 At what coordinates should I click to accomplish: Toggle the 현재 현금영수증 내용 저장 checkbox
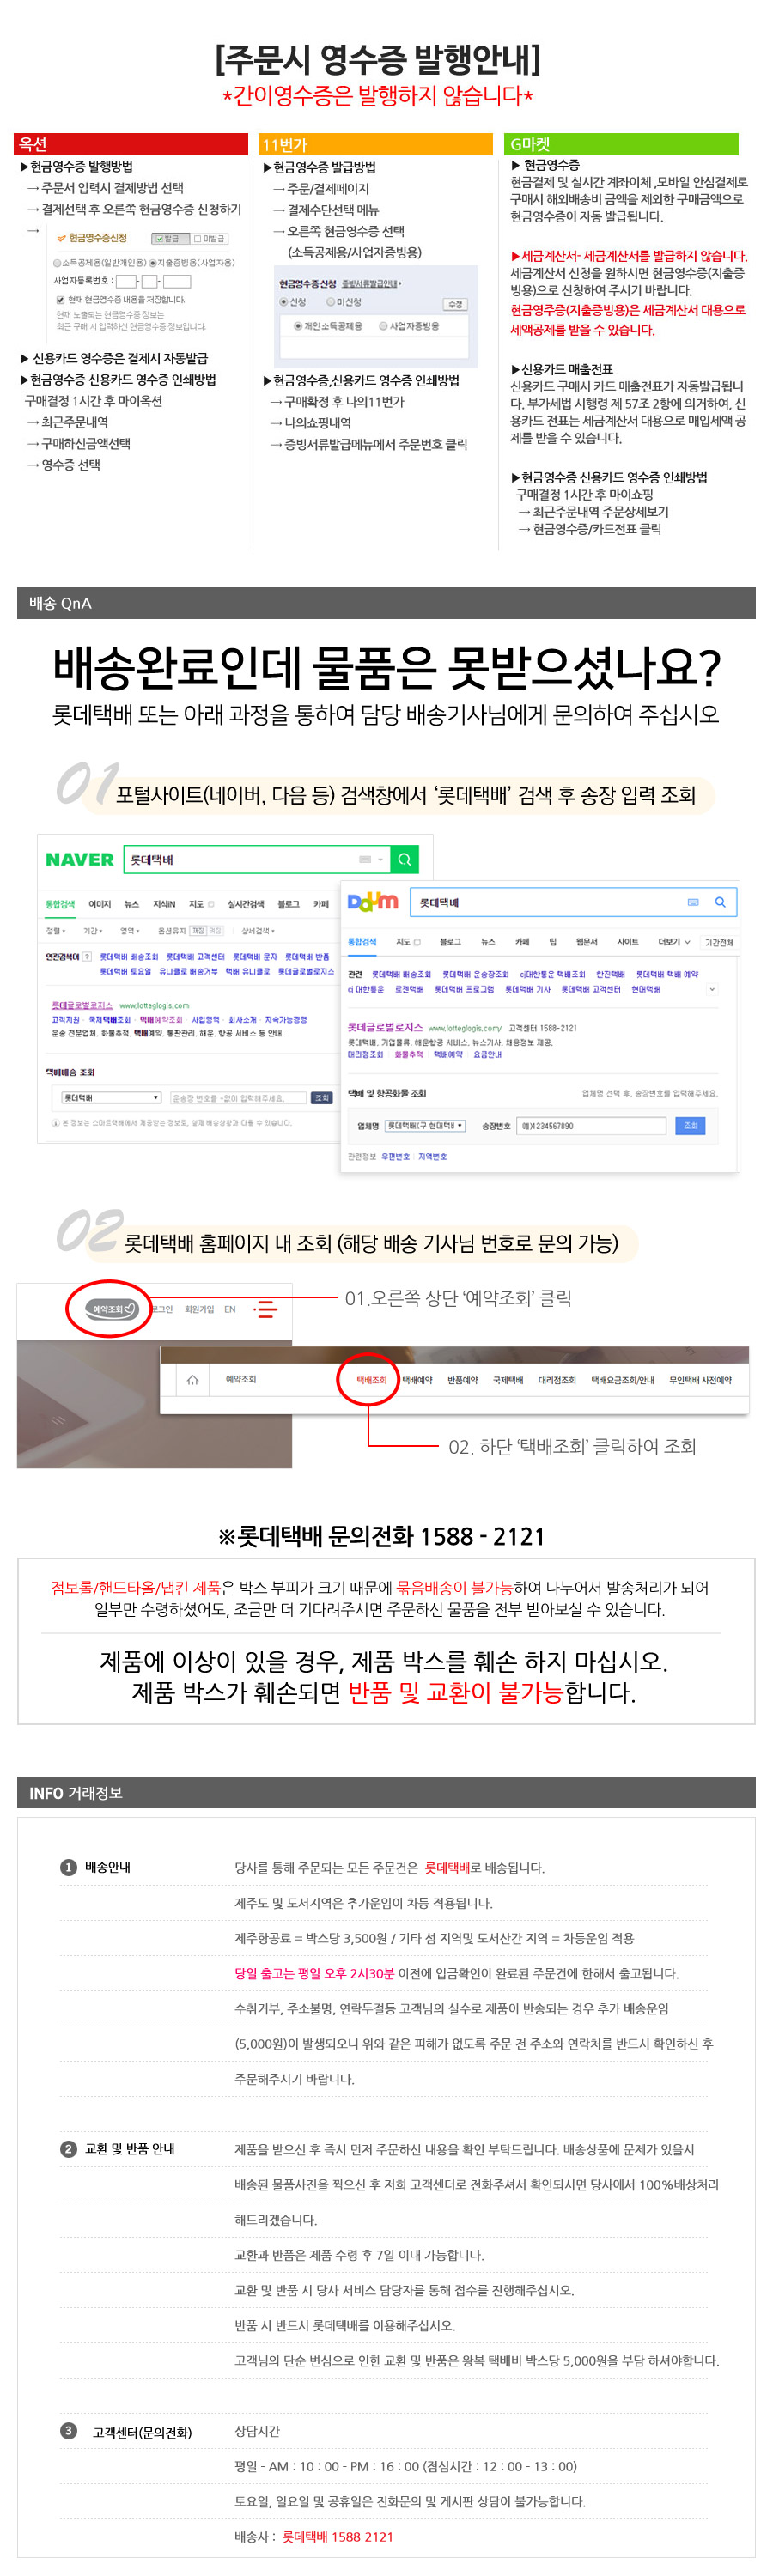point(61,299)
